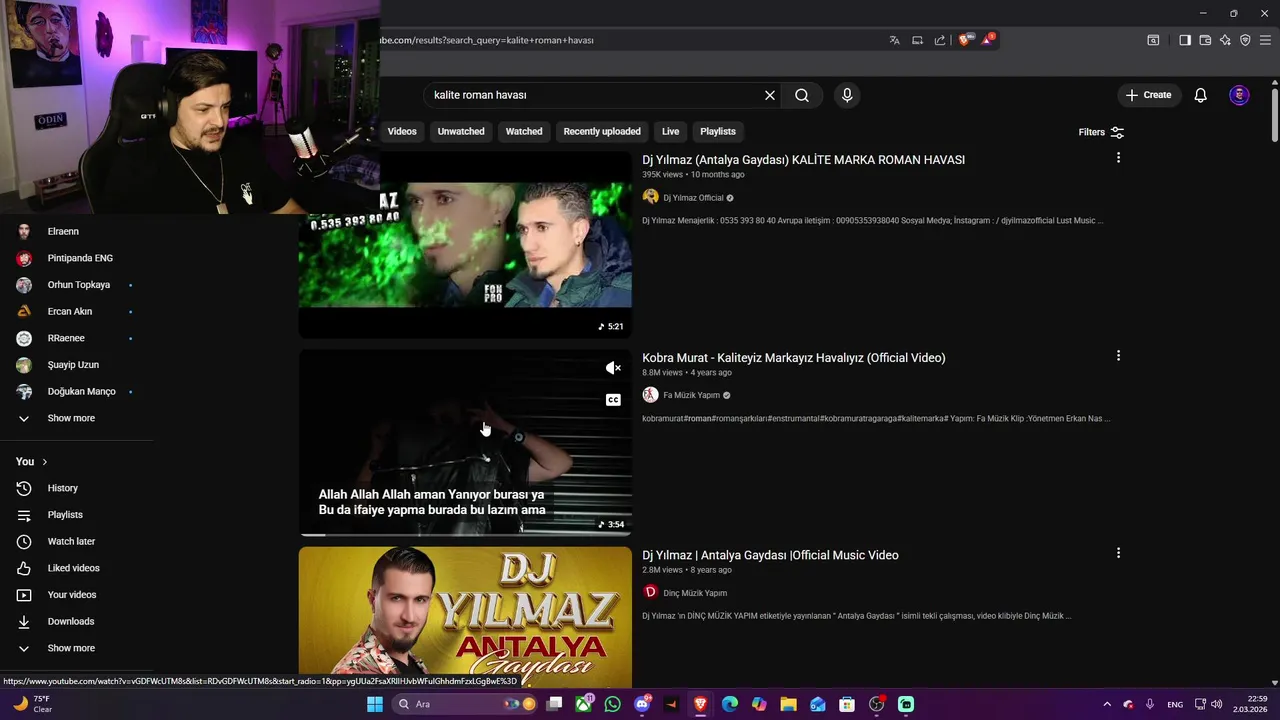This screenshot has width=1280, height=720.
Task: Open the Windows Start button
Action: coord(375,704)
